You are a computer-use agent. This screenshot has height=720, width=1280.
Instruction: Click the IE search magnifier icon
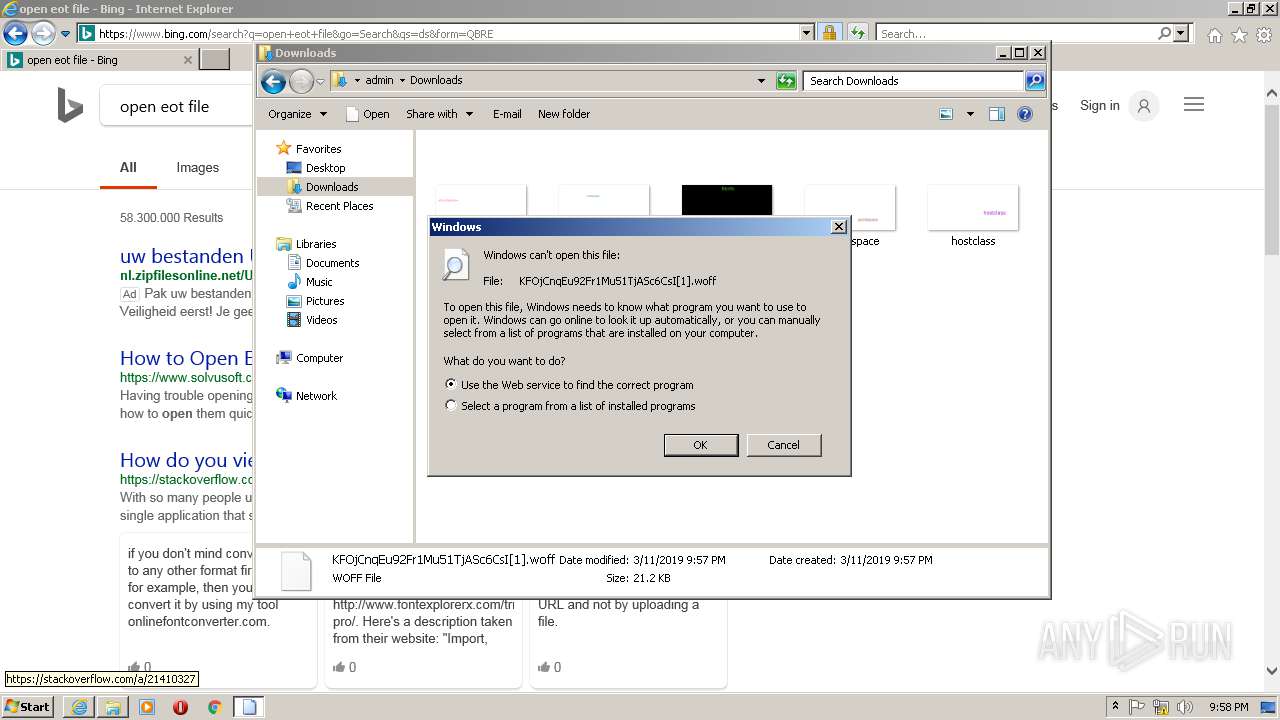point(1164,33)
